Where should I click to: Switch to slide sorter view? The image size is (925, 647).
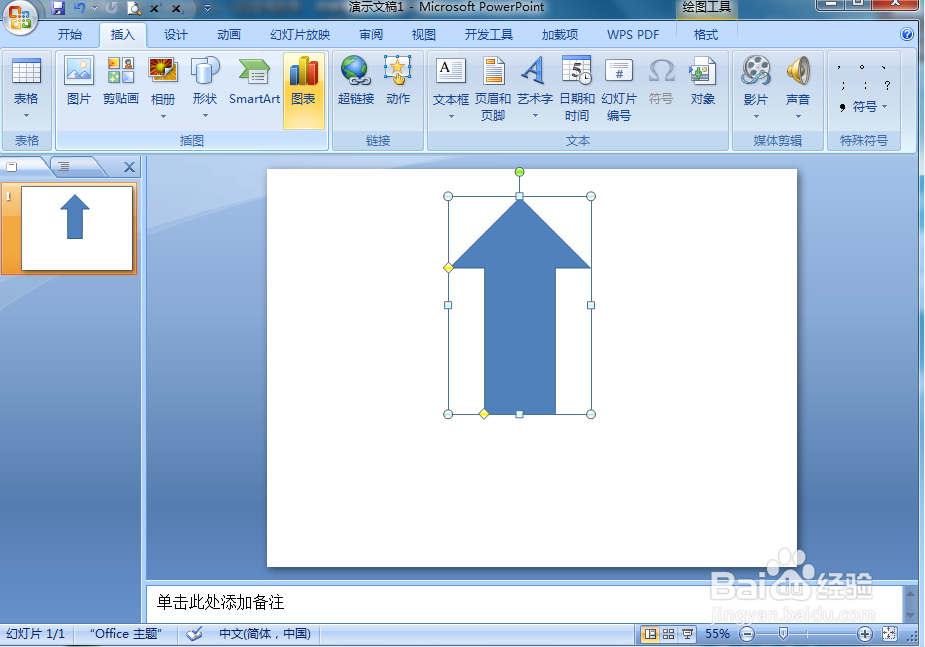(x=668, y=634)
